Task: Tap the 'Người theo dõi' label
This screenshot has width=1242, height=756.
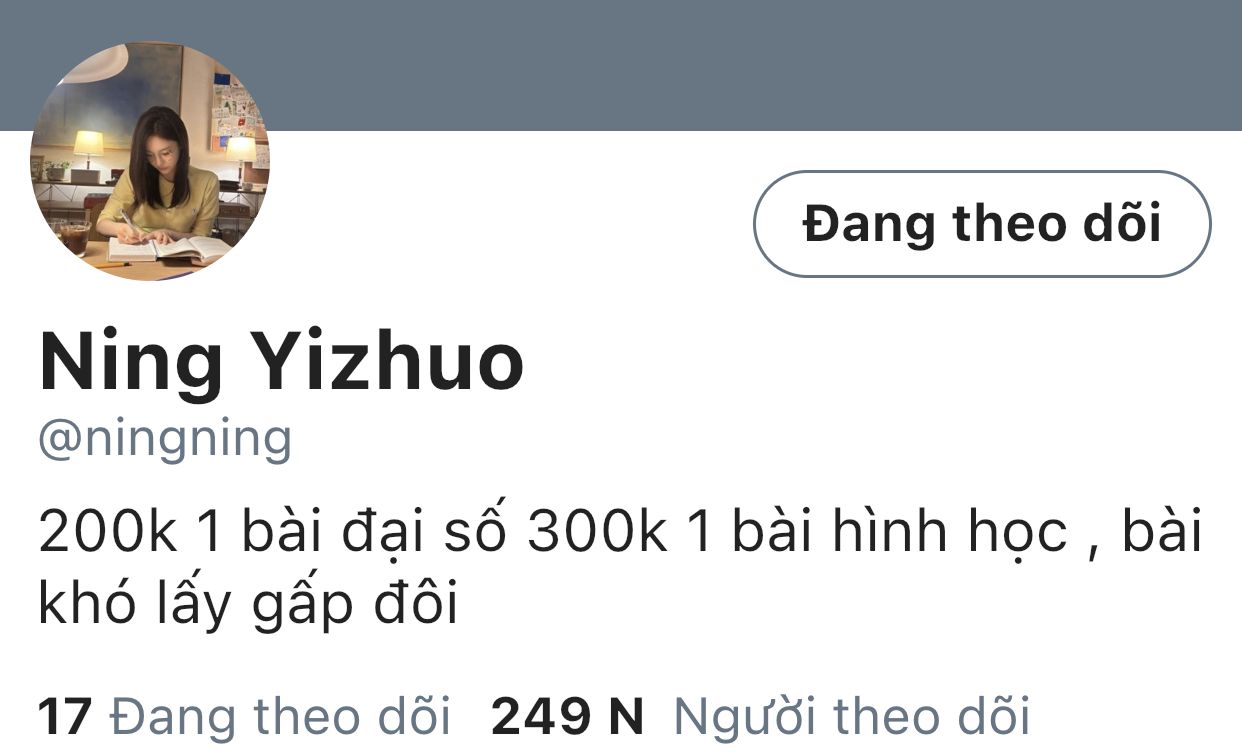Action: click(851, 716)
